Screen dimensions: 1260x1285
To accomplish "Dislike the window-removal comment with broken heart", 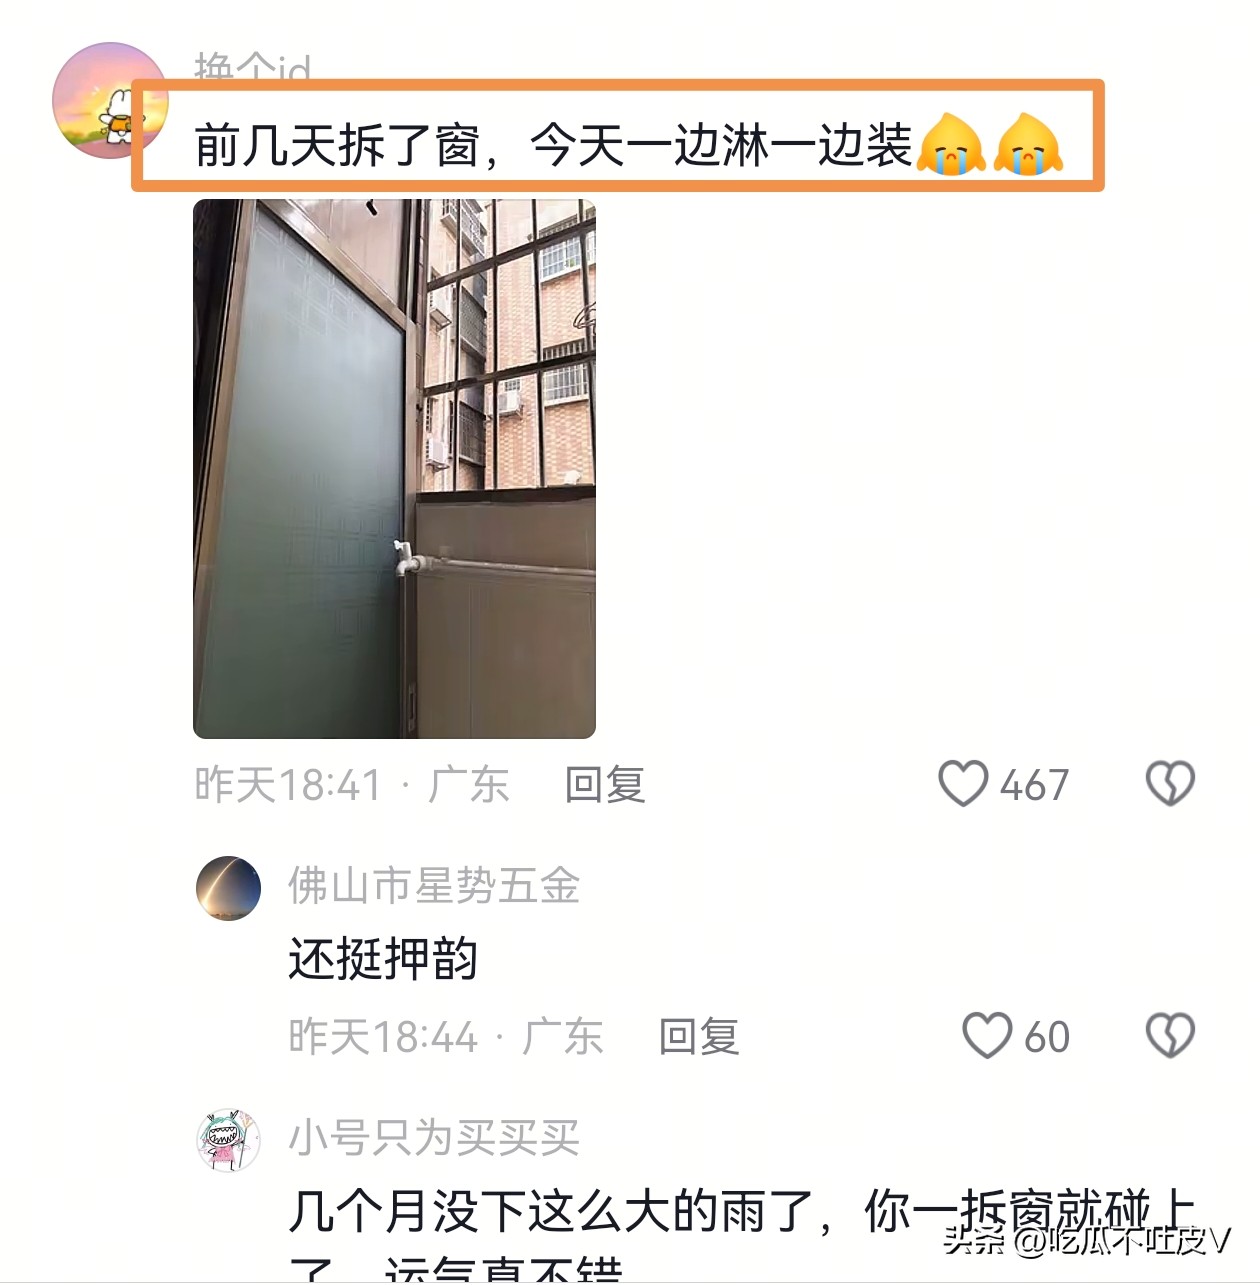I will click(x=1170, y=783).
